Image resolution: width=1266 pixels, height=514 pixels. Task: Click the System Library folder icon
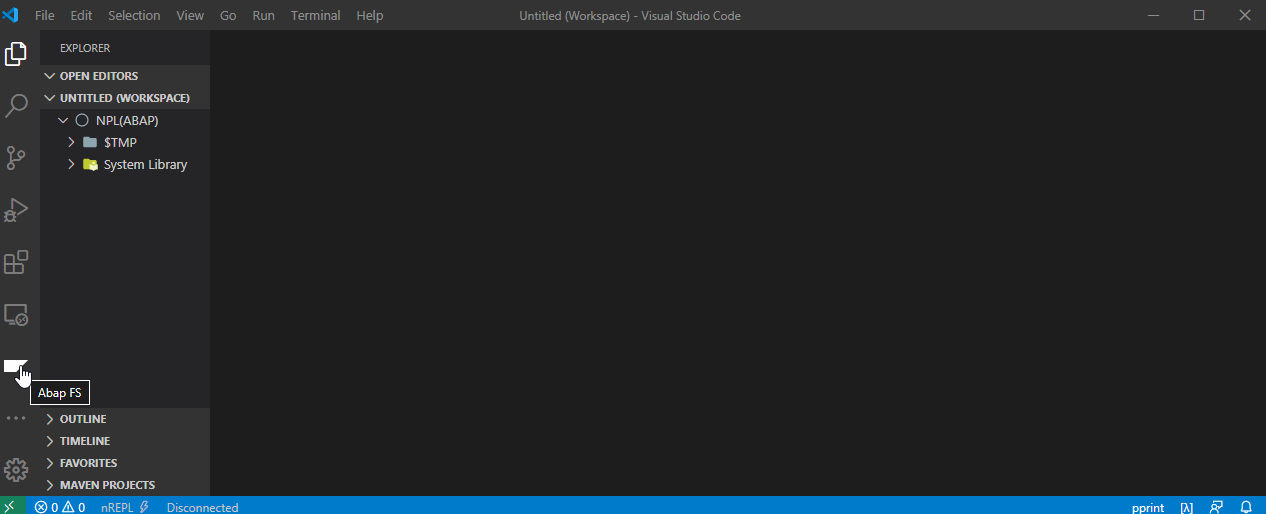pyautogui.click(x=90, y=164)
